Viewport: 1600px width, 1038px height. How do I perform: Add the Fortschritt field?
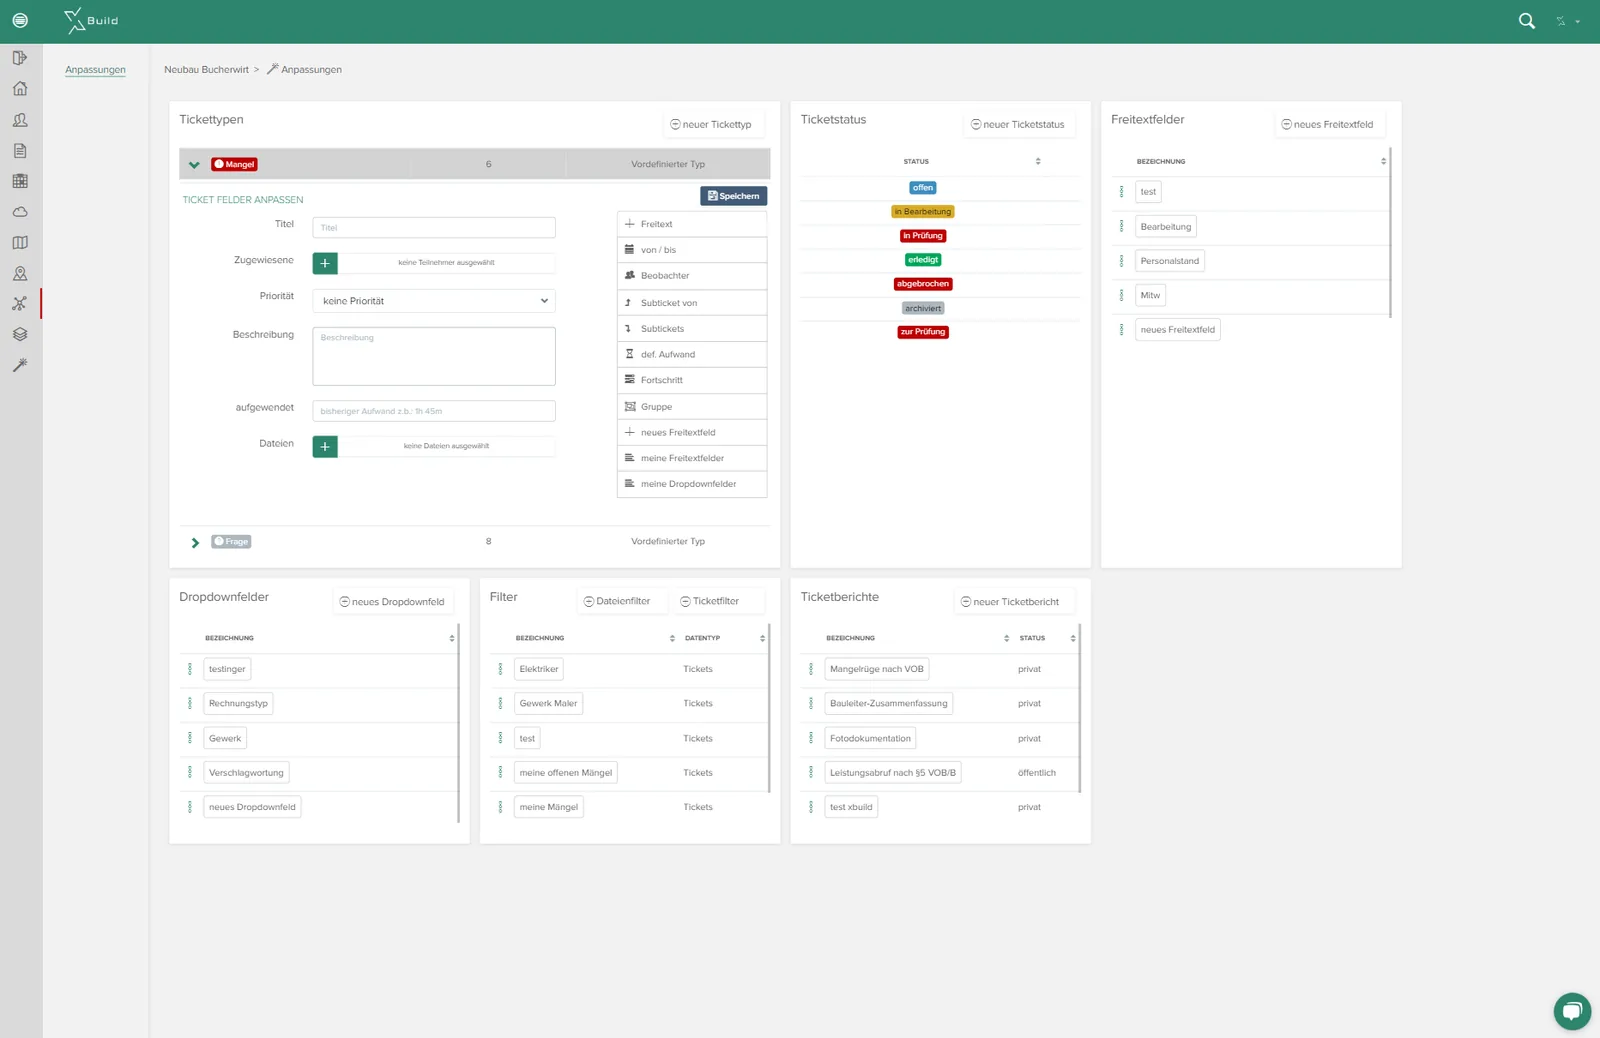pyautogui.click(x=692, y=381)
